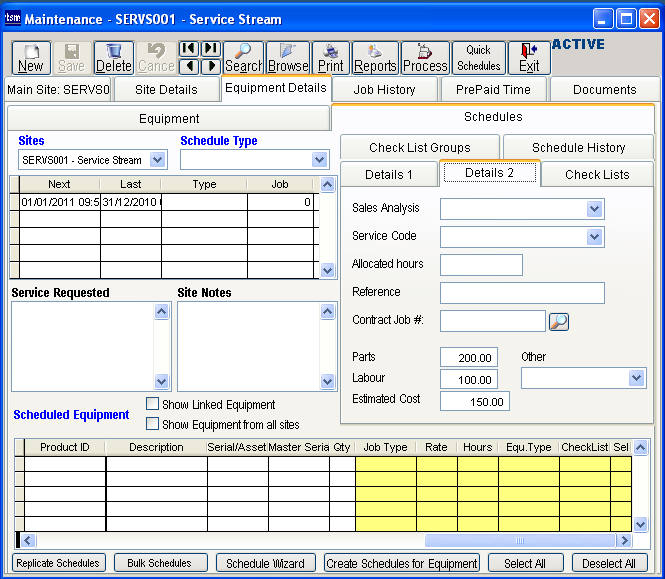Click the Contract Job lookup magnifier icon

pyautogui.click(x=558, y=321)
